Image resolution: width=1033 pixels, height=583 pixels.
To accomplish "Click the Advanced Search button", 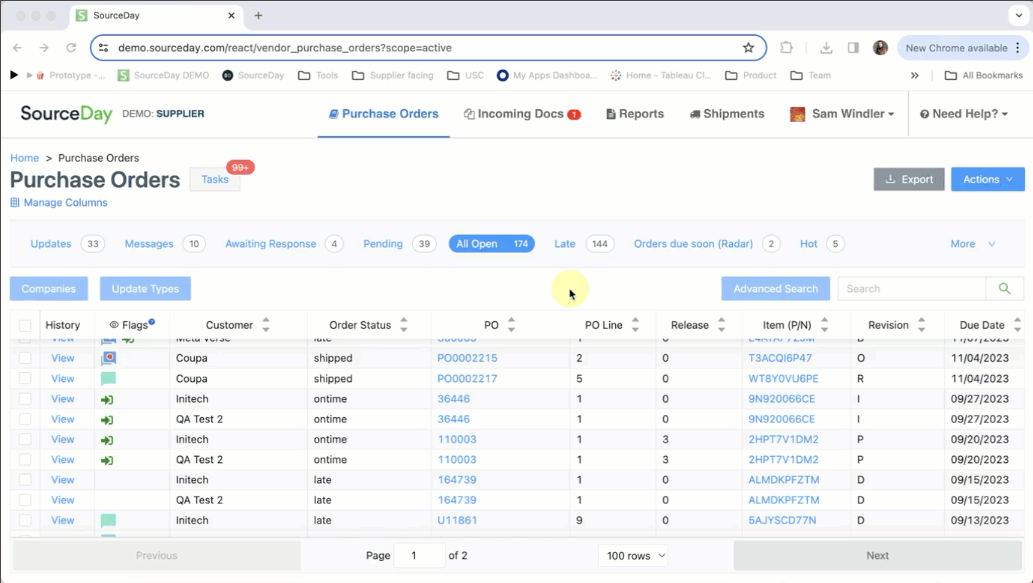I will [775, 289].
